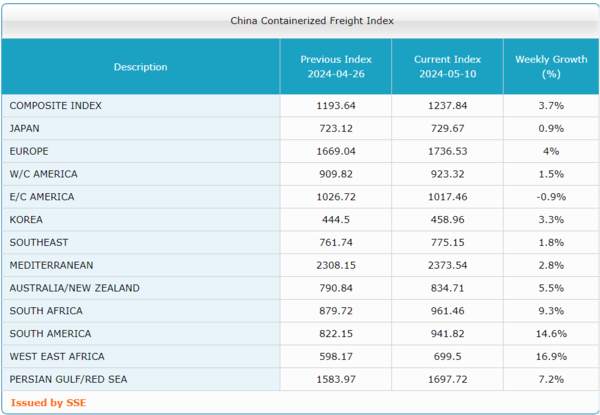Select the COMPOSITE INDEX row label

pos(55,105)
